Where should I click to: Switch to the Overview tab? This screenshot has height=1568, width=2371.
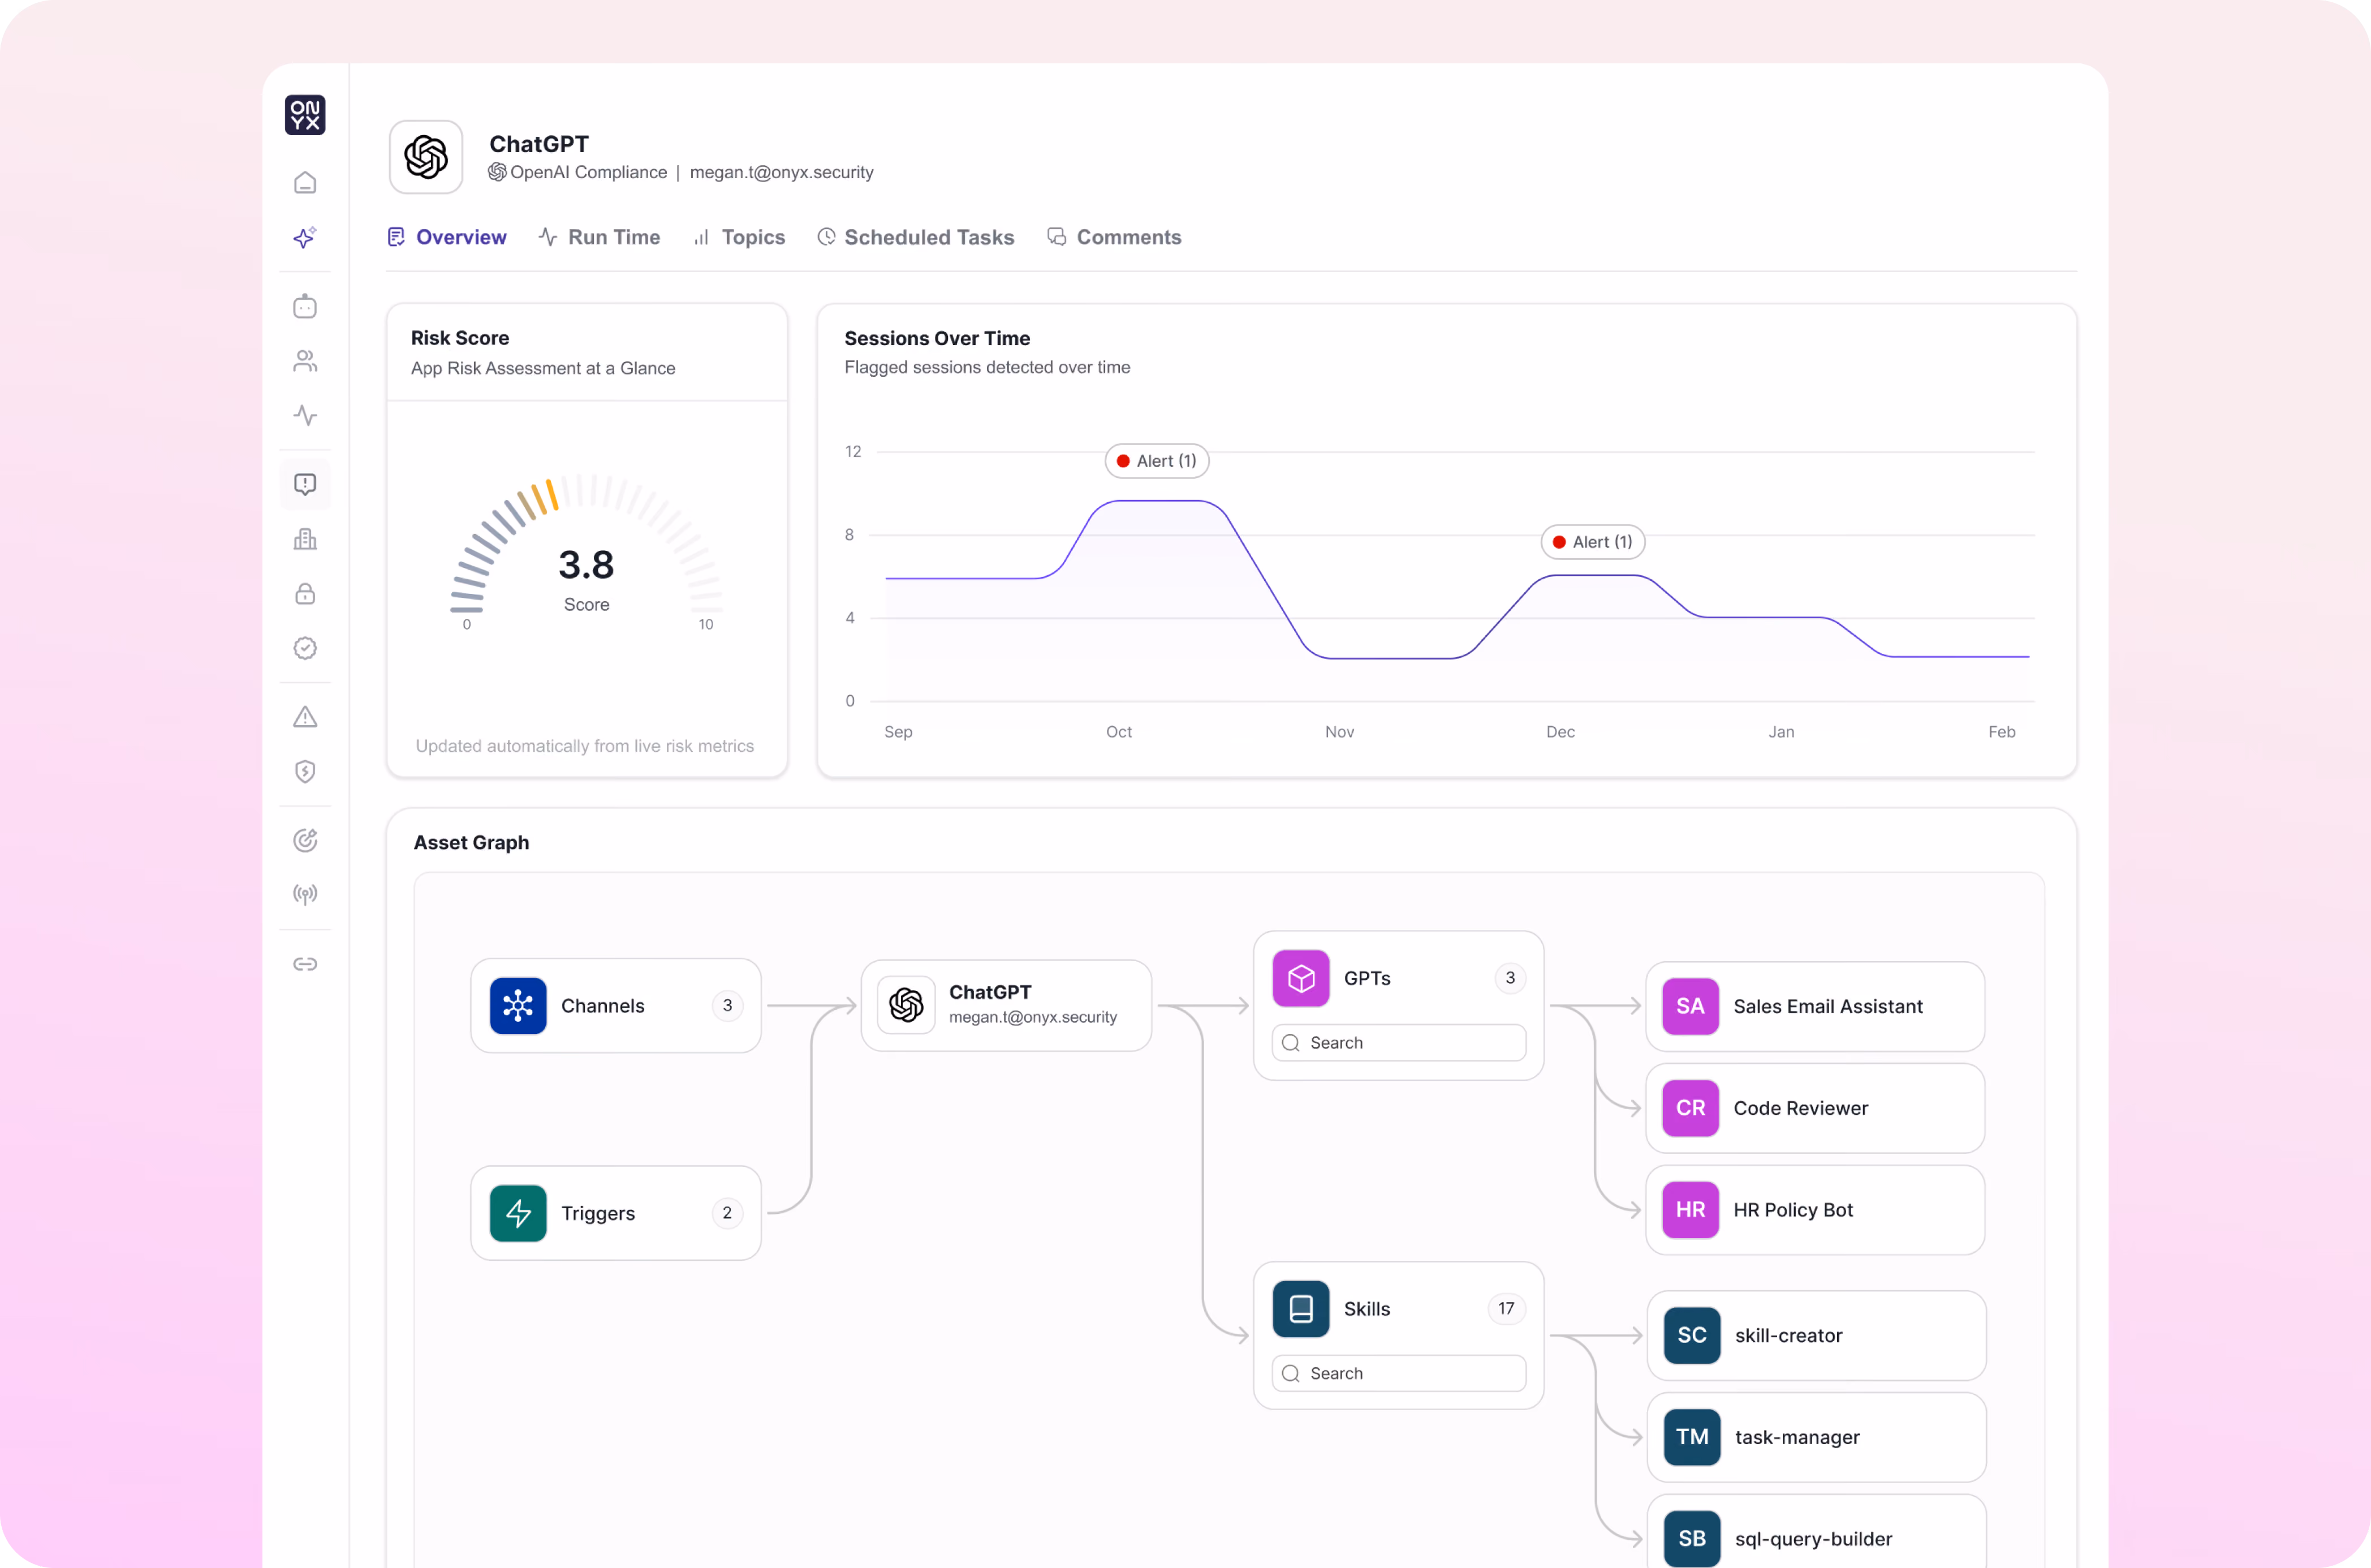[447, 237]
